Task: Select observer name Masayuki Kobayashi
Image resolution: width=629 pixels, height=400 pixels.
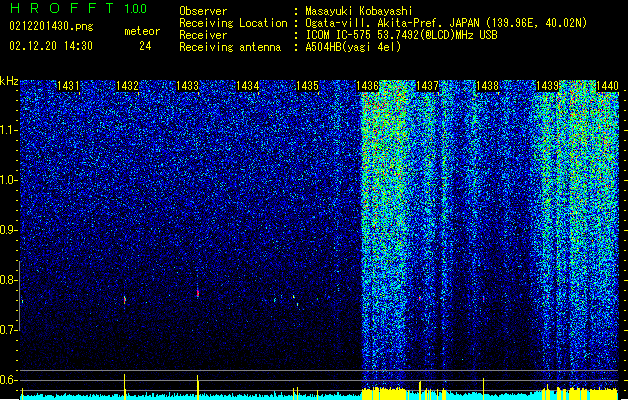Action: 359,11
